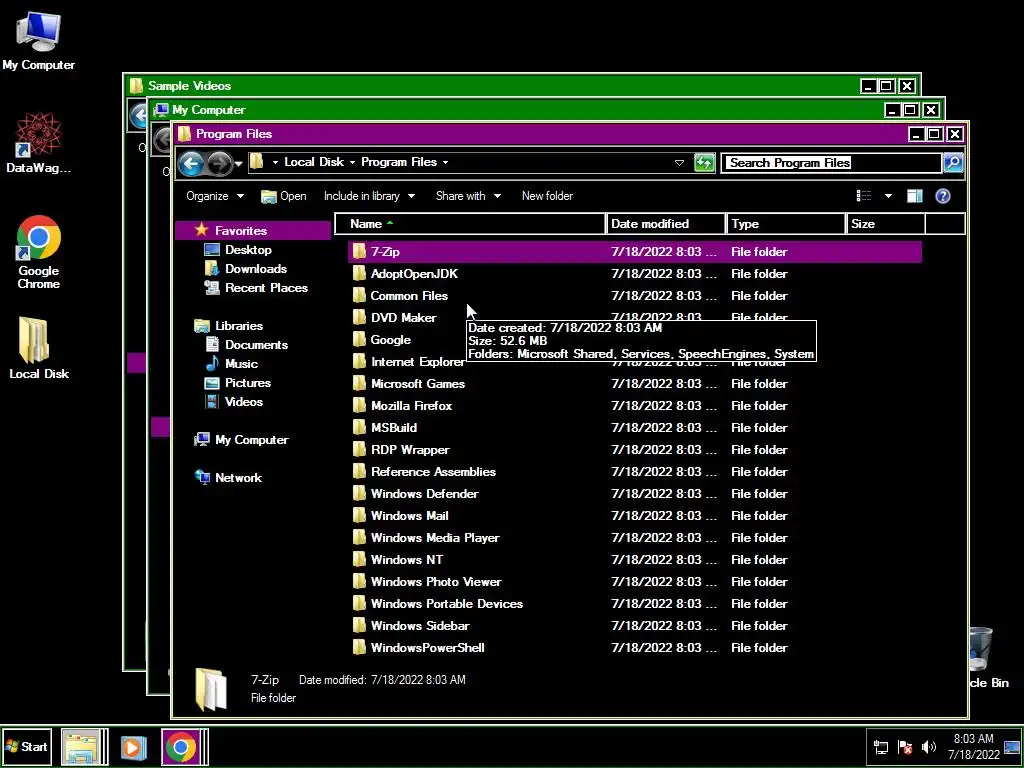The height and width of the screenshot is (768, 1024).
Task: Click Show desktop icon in tray
Action: pos(1012,747)
